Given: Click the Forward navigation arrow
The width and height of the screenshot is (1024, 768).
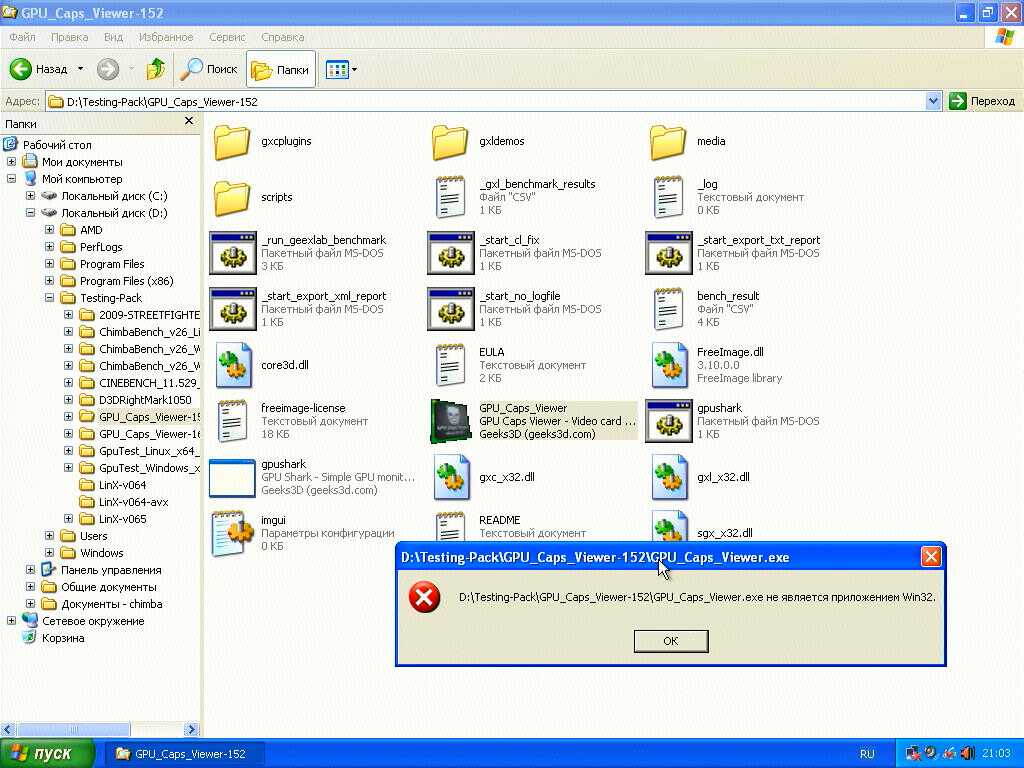Looking at the screenshot, I should [x=108, y=69].
